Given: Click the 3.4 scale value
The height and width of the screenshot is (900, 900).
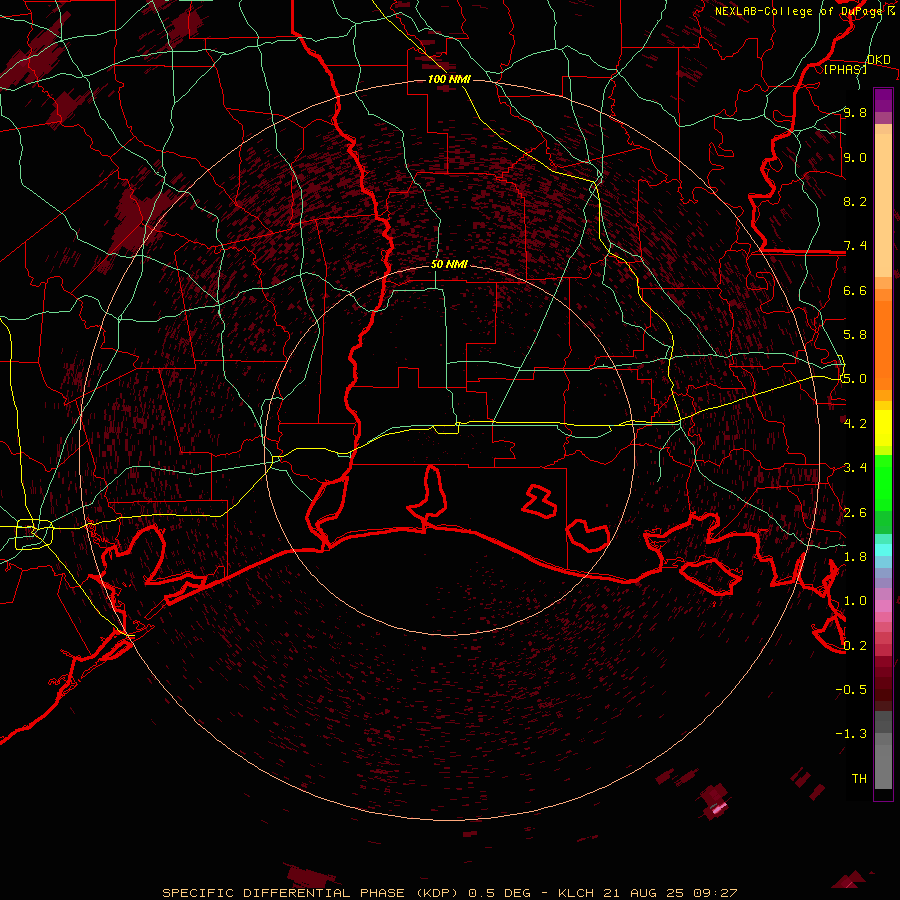Looking at the screenshot, I should coord(855,467).
